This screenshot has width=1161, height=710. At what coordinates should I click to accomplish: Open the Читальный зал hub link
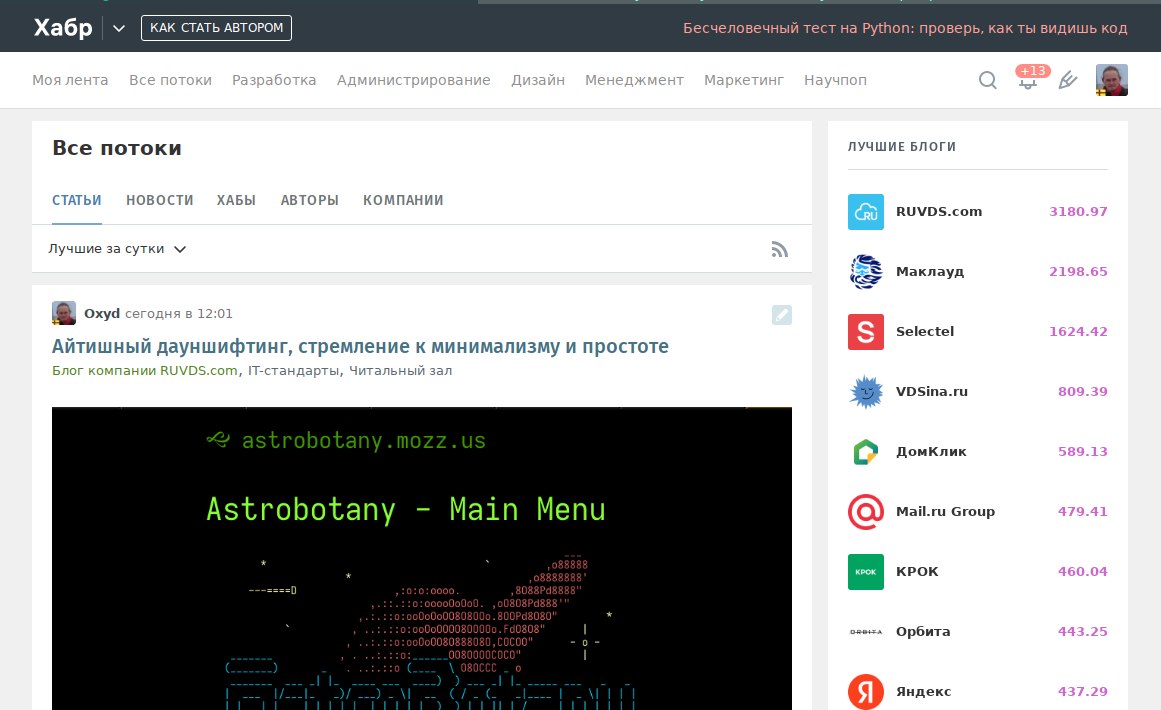[x=401, y=370]
